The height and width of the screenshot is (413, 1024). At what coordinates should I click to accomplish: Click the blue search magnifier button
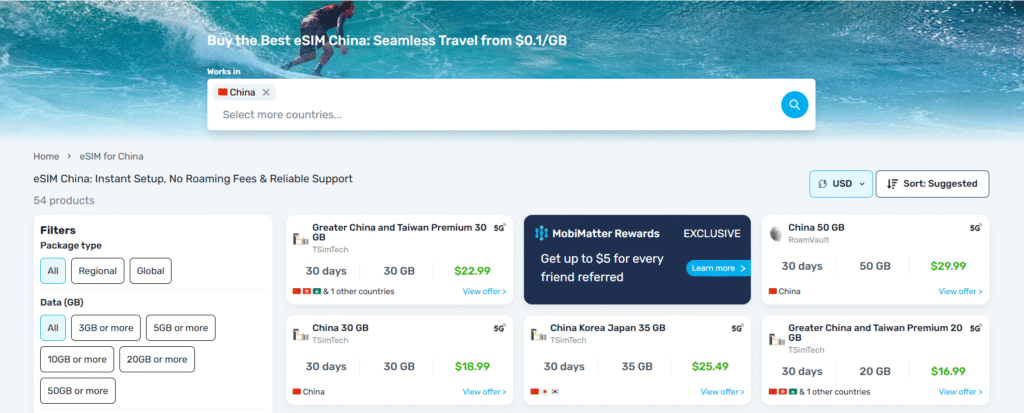[x=794, y=104]
